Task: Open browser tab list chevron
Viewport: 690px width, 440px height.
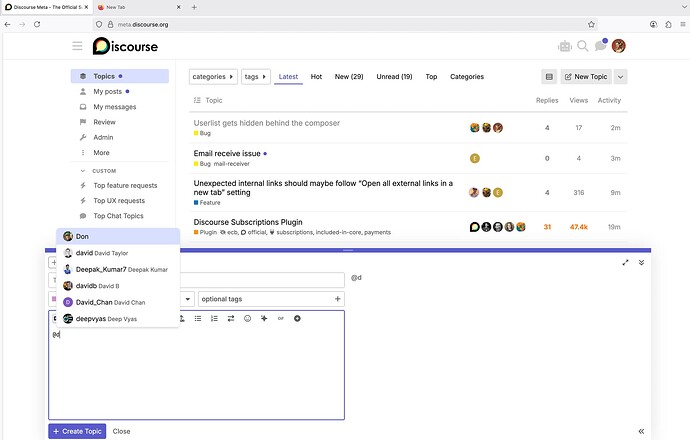Action: coord(683,7)
